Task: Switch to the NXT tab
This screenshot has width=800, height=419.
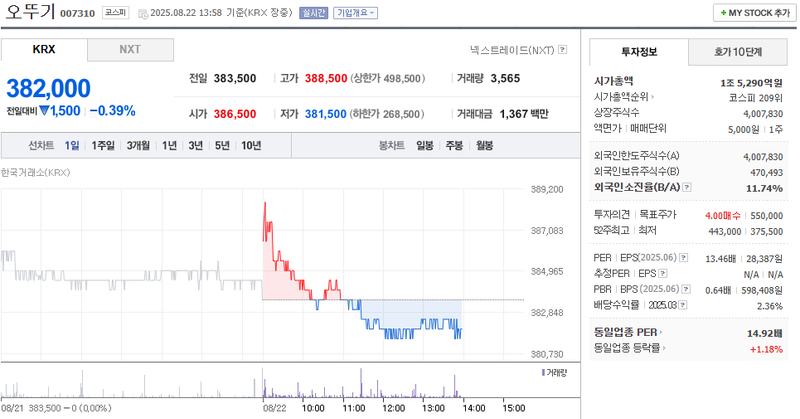Action: tap(130, 50)
